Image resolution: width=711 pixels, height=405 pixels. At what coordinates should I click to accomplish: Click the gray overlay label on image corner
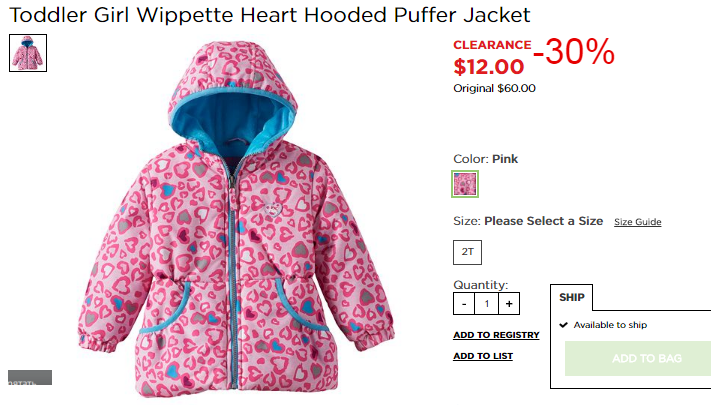30,377
